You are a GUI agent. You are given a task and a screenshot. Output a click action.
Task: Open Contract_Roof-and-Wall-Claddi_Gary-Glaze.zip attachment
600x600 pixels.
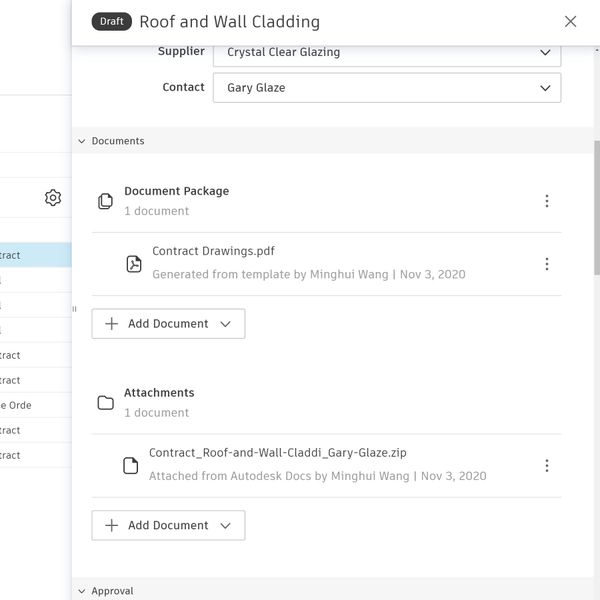tap(277, 453)
